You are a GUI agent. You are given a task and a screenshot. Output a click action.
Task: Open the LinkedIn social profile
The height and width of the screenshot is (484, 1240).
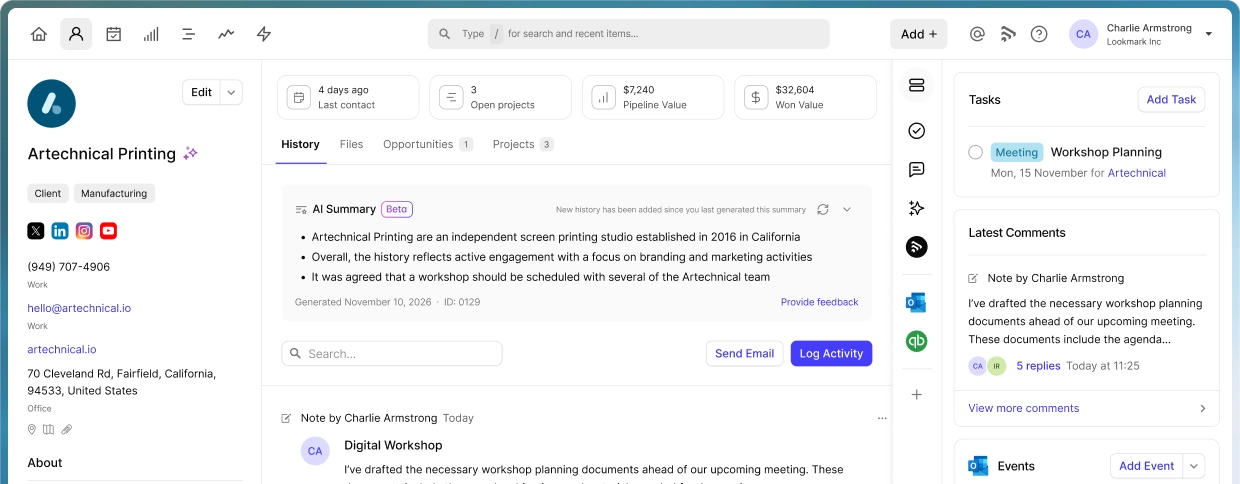click(x=60, y=231)
